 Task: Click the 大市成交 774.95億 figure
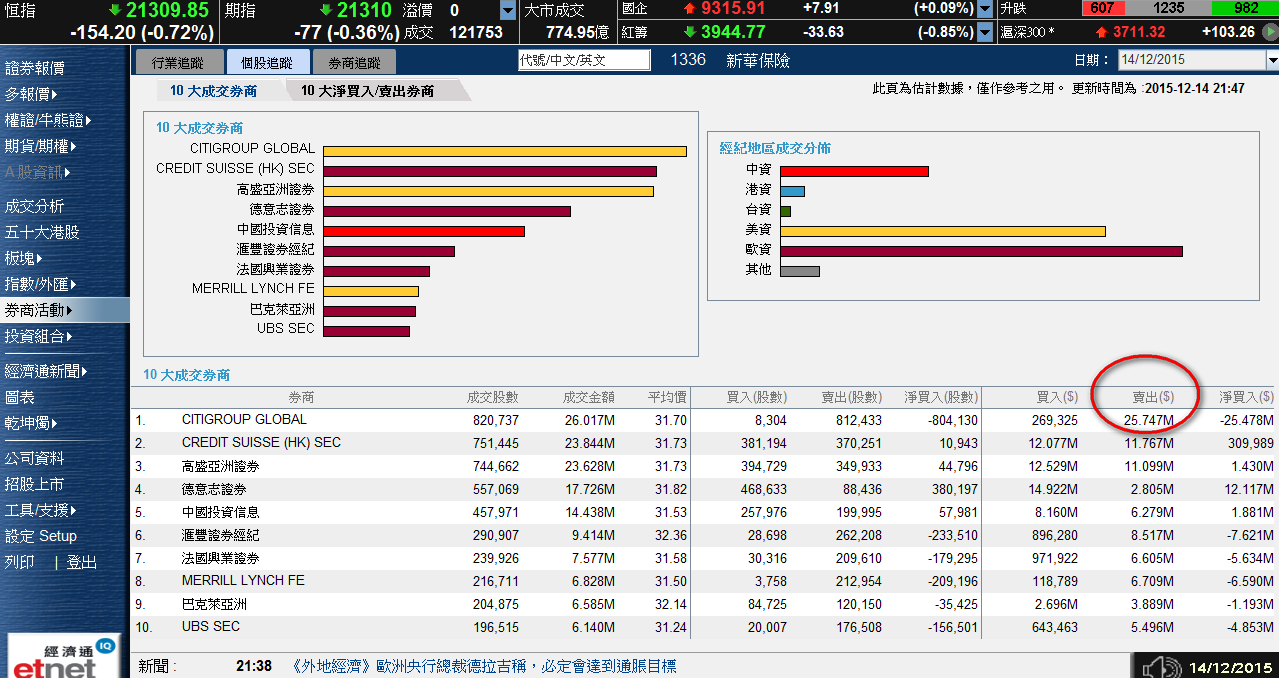pyautogui.click(x=578, y=32)
